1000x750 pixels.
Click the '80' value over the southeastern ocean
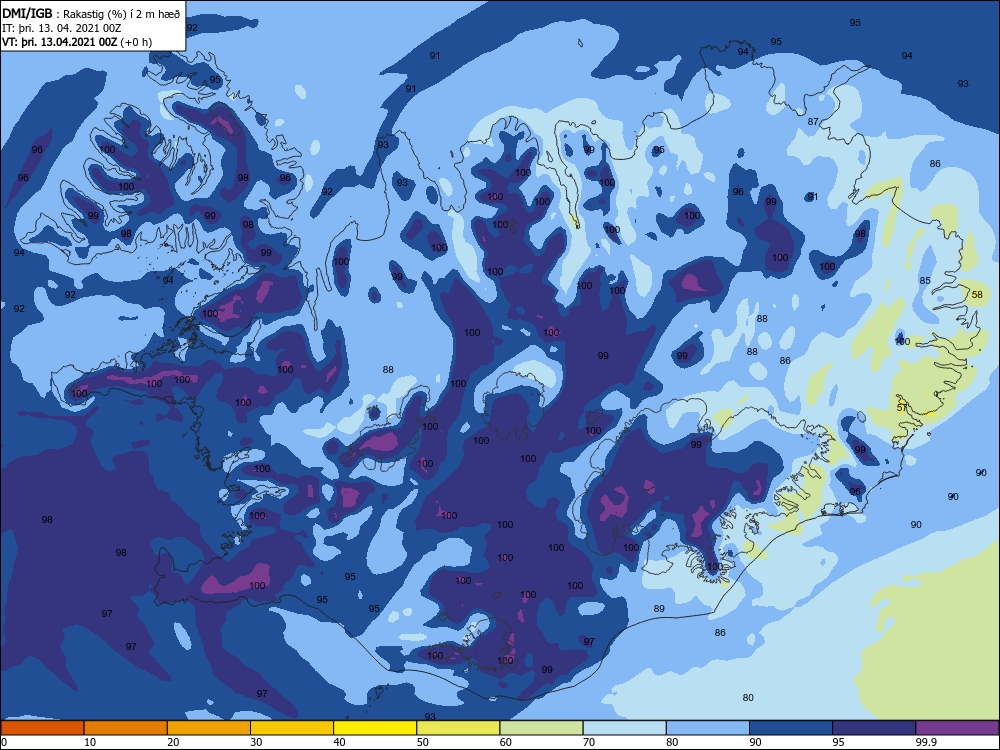click(748, 698)
